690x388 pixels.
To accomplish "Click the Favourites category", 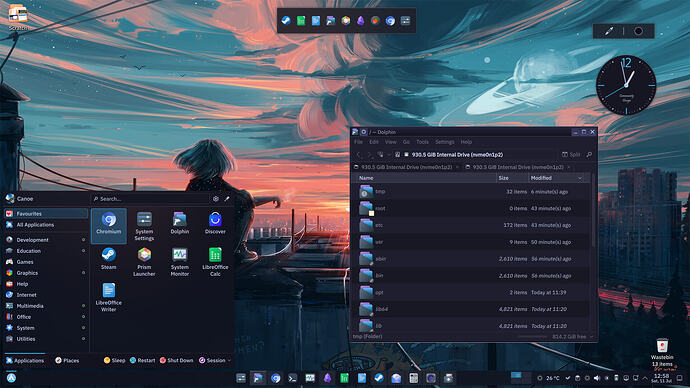I will [x=46, y=214].
